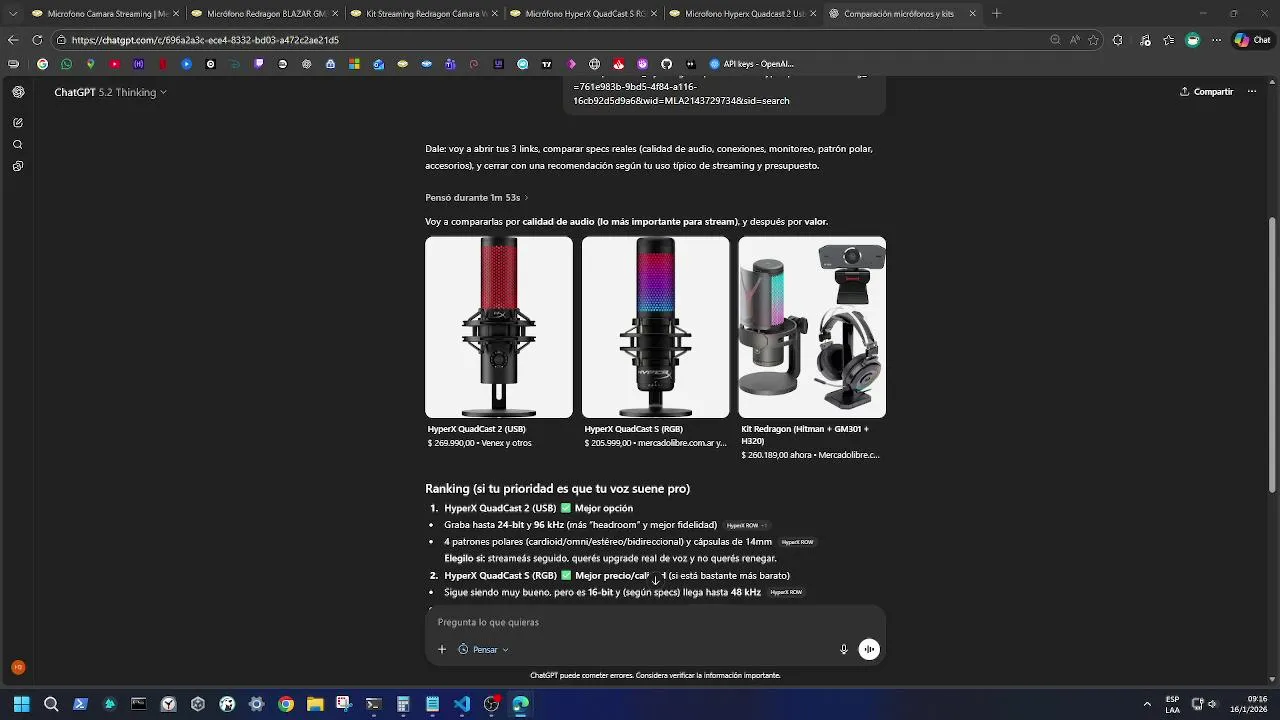The width and height of the screenshot is (1280, 720).
Task: Start voice mode with waveform button
Action: pyautogui.click(x=869, y=649)
